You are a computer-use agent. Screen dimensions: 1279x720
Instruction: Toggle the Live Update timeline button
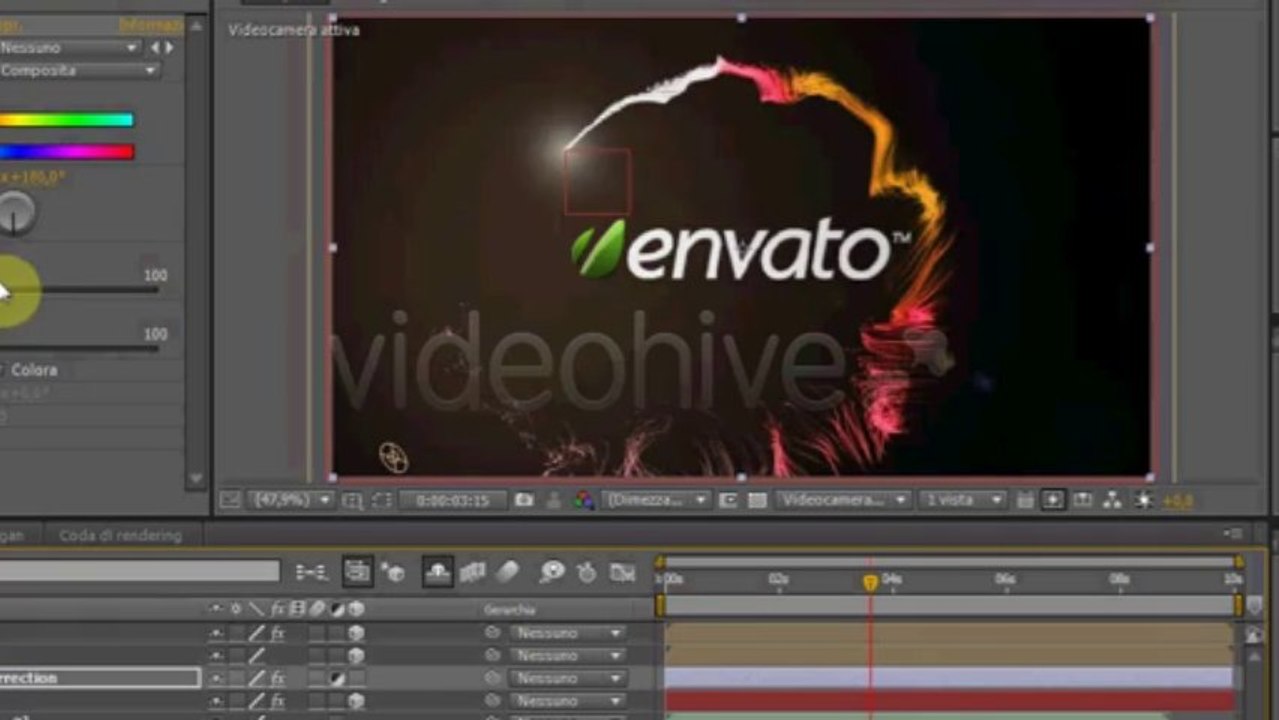pos(357,571)
